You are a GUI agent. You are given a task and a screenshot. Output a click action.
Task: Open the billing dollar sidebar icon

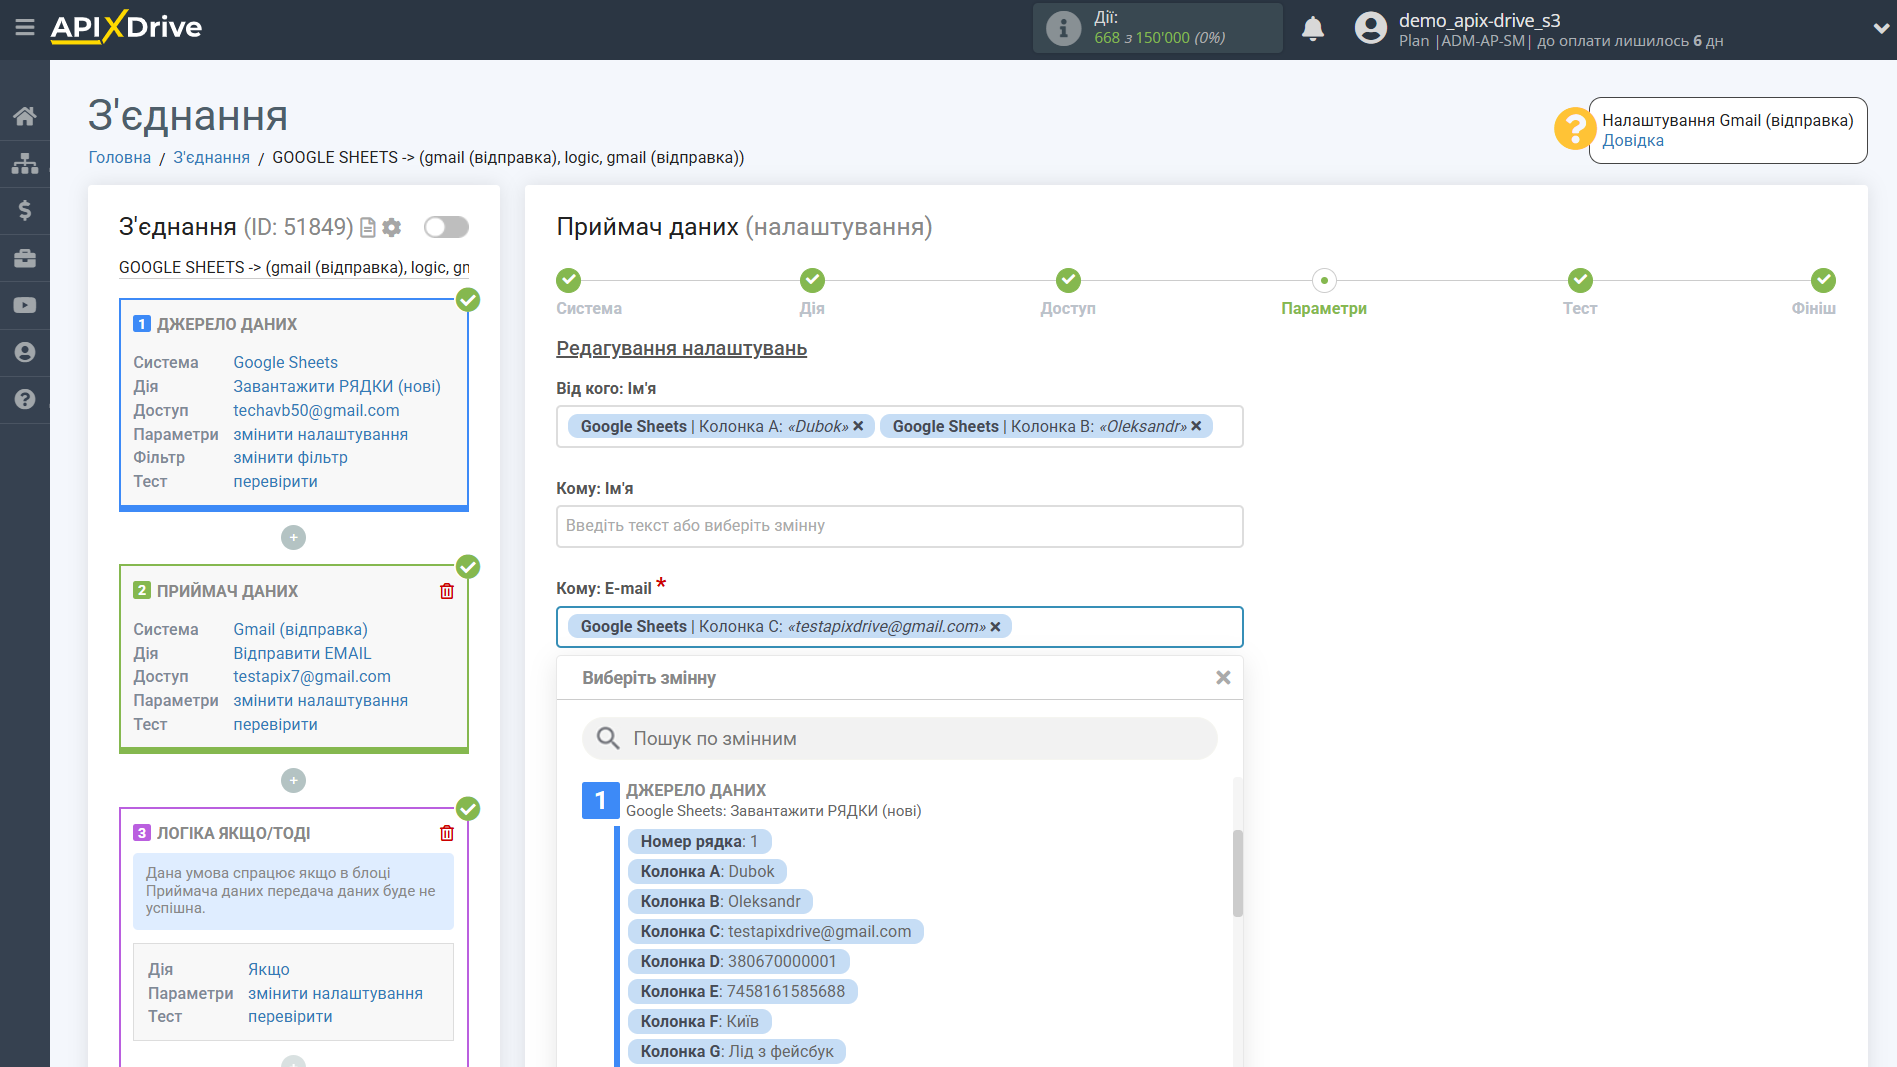click(25, 210)
